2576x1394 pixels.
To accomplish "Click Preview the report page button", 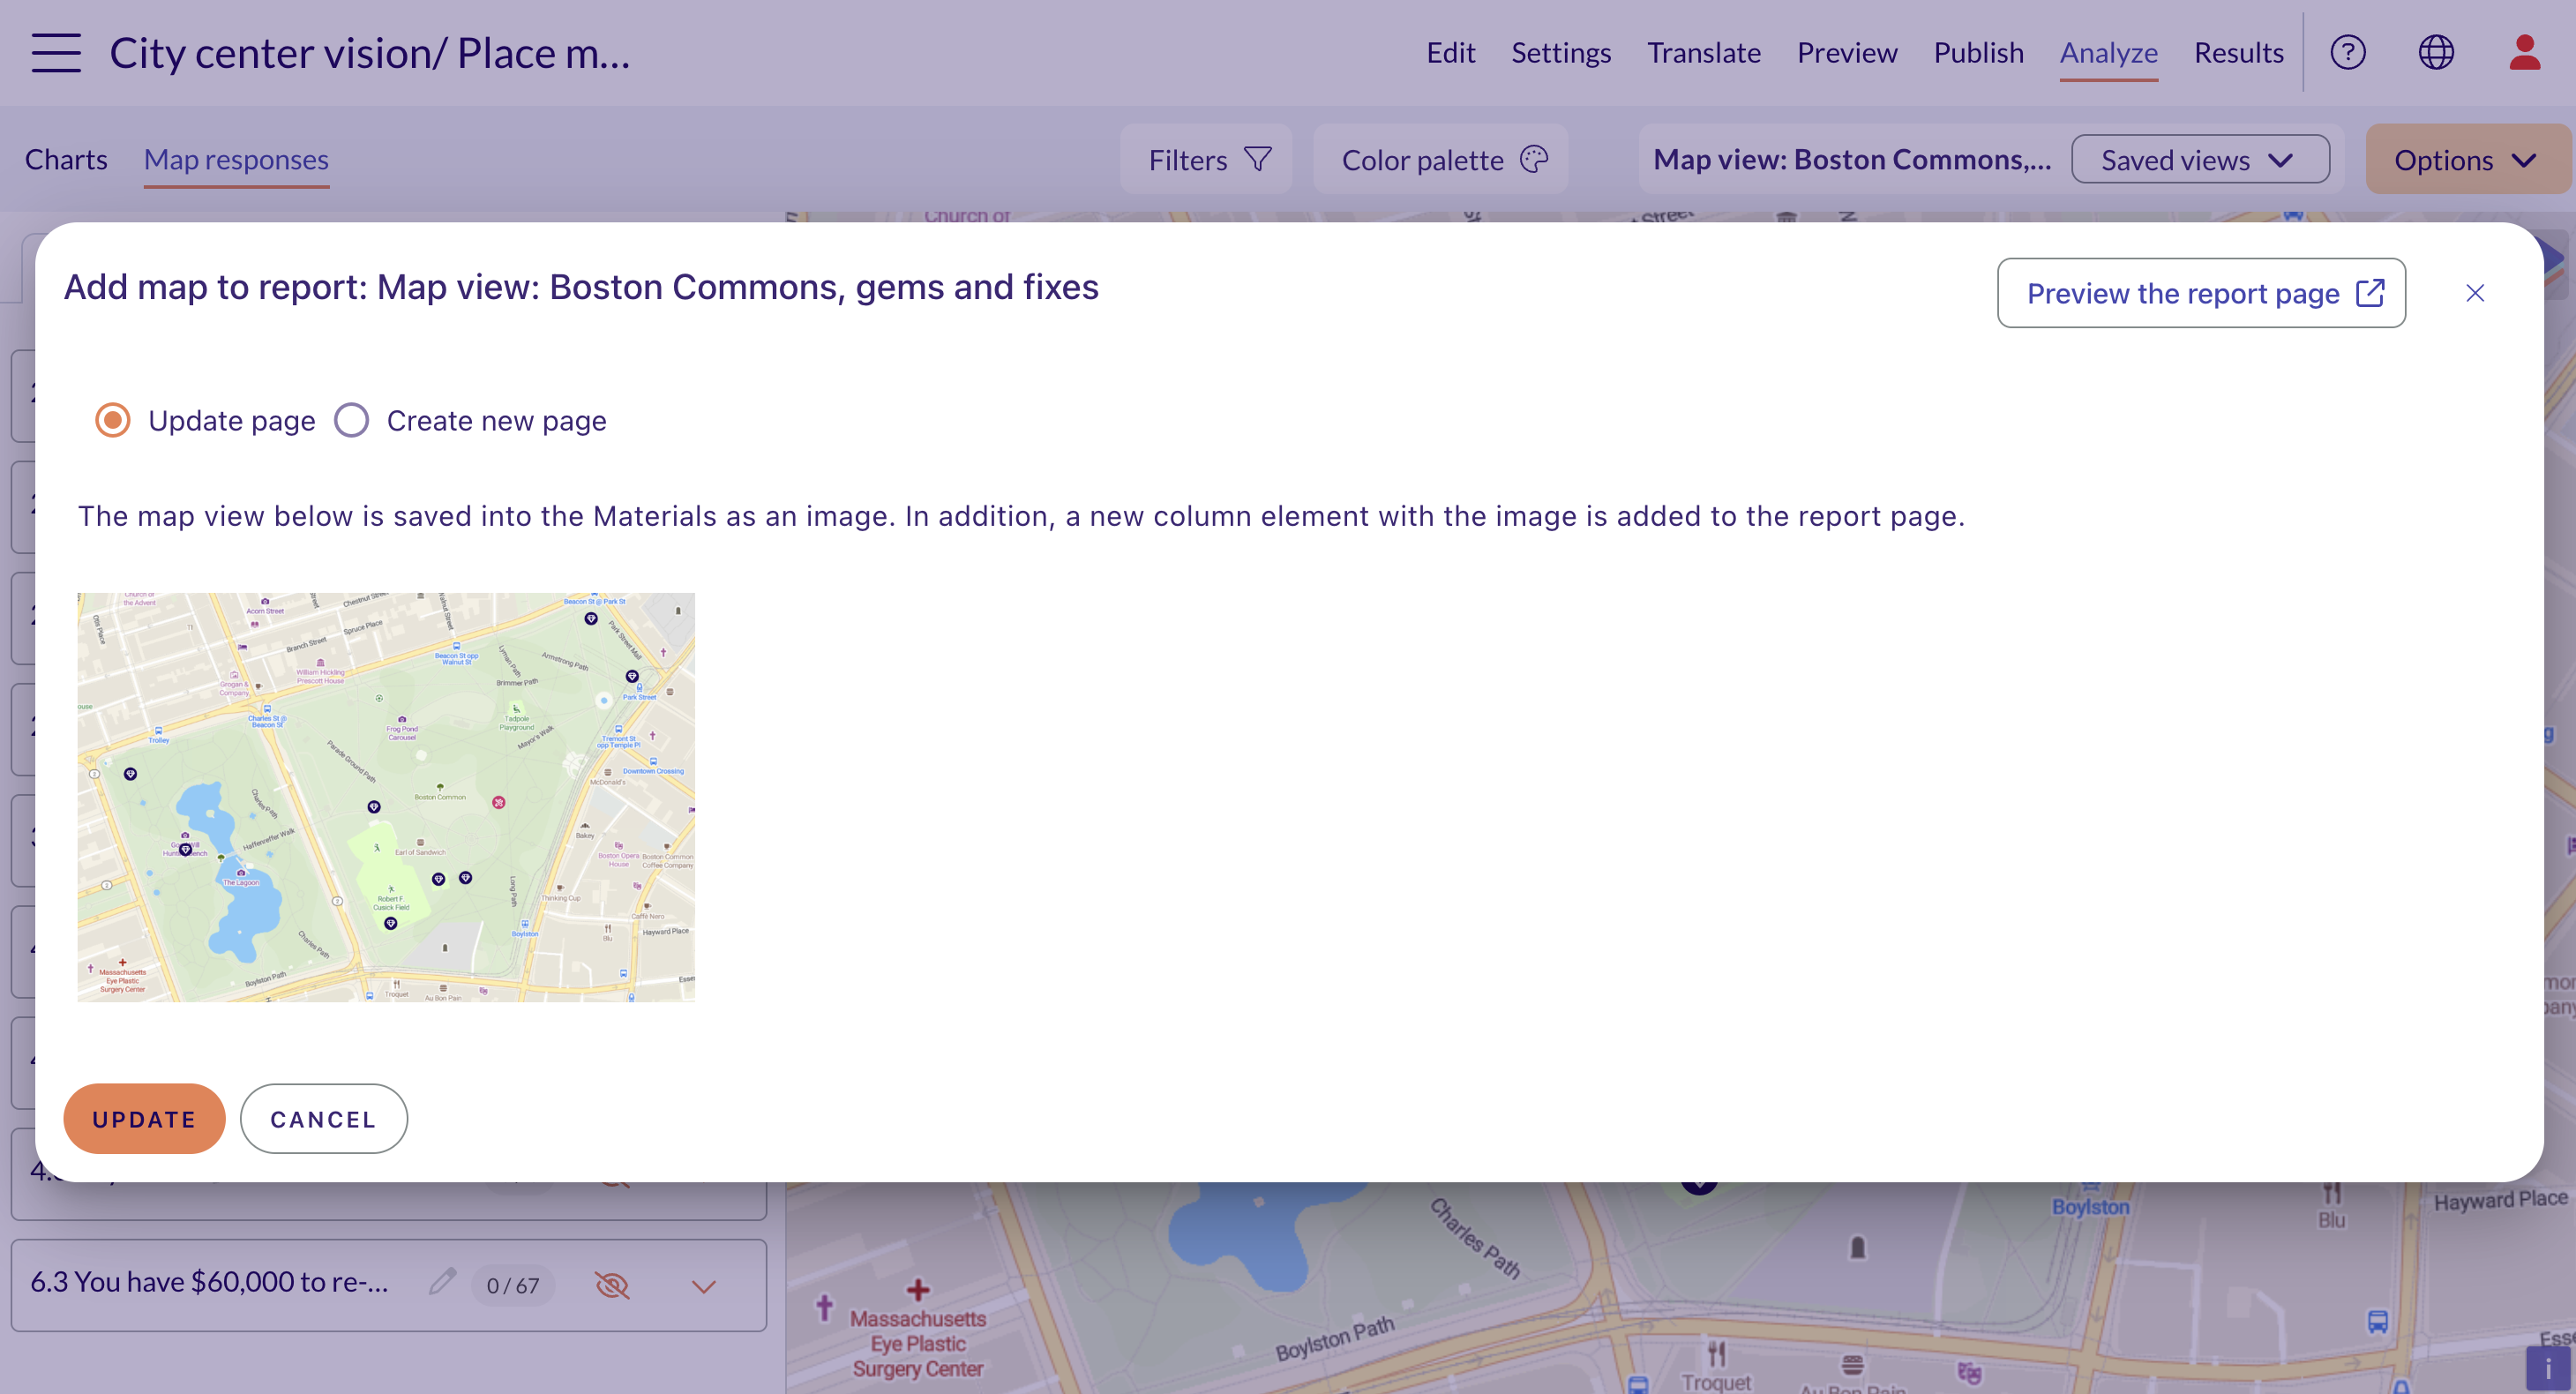I will [2201, 293].
